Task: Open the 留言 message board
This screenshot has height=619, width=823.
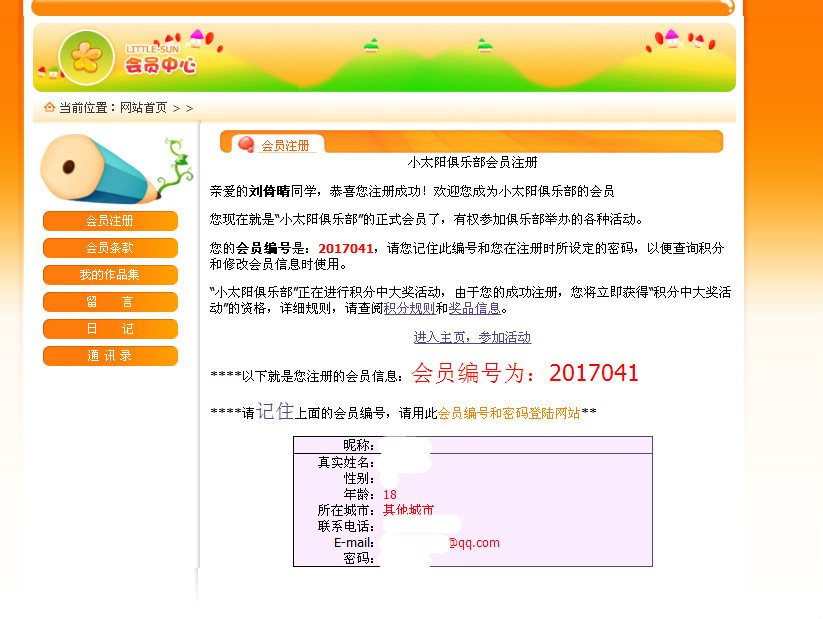Action: pos(110,301)
